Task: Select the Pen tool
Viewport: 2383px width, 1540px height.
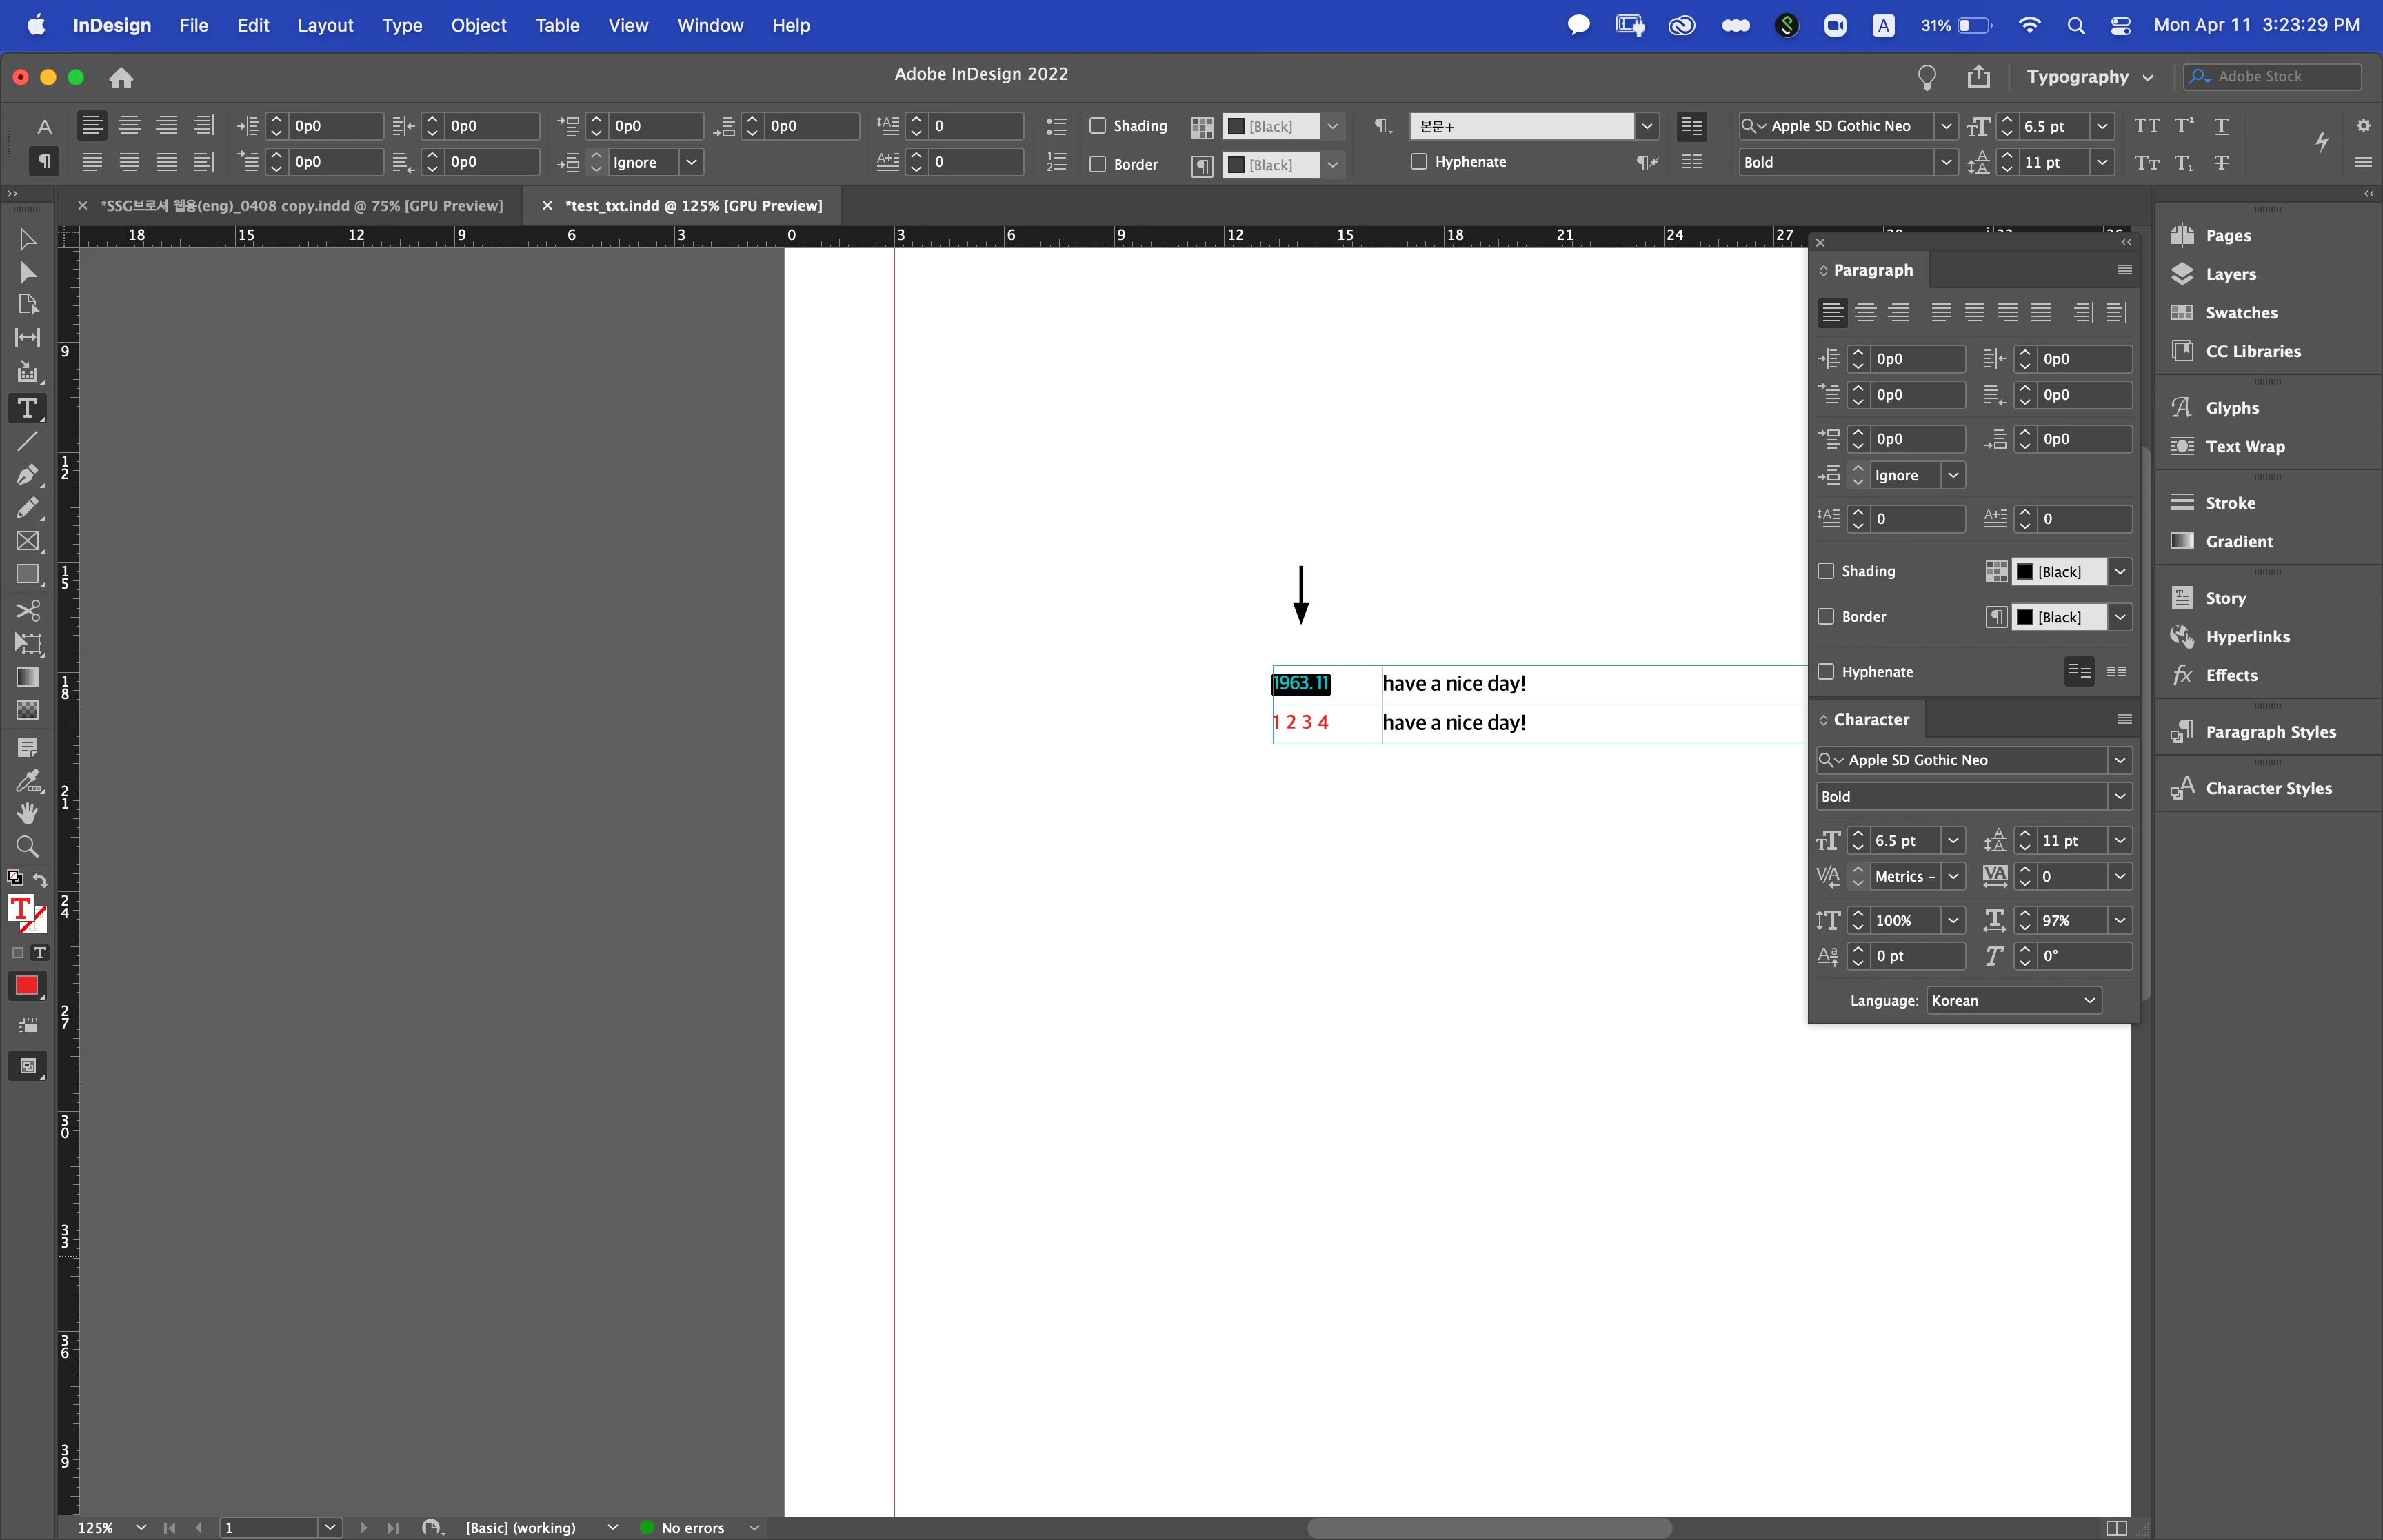Action: tap(27, 474)
